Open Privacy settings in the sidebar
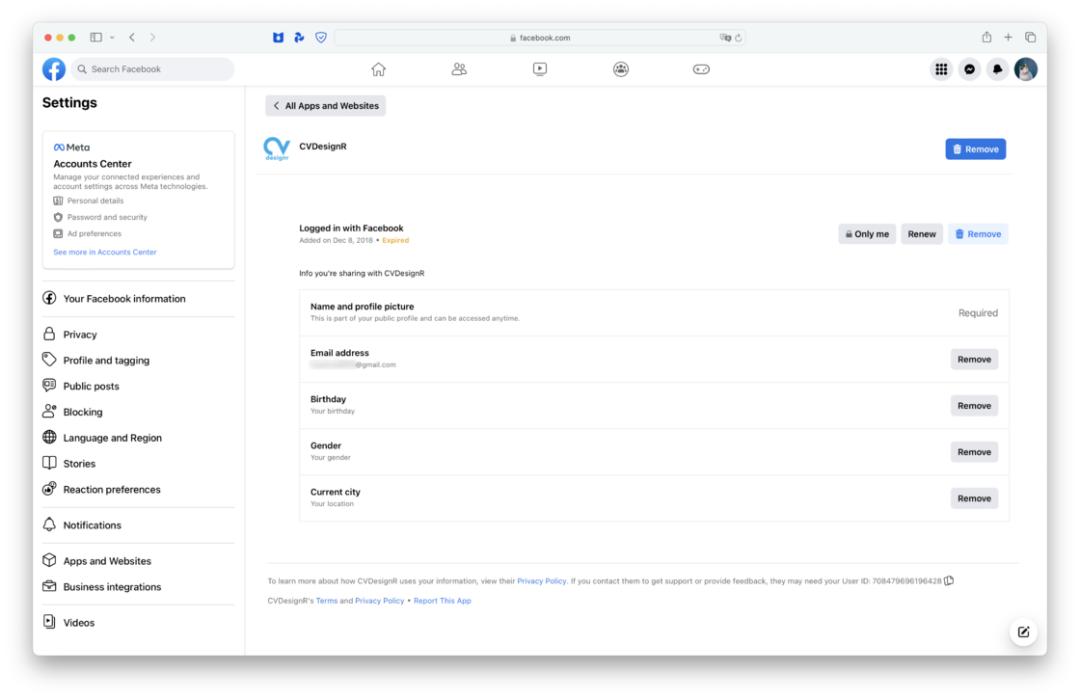The image size is (1080, 699). click(x=80, y=335)
